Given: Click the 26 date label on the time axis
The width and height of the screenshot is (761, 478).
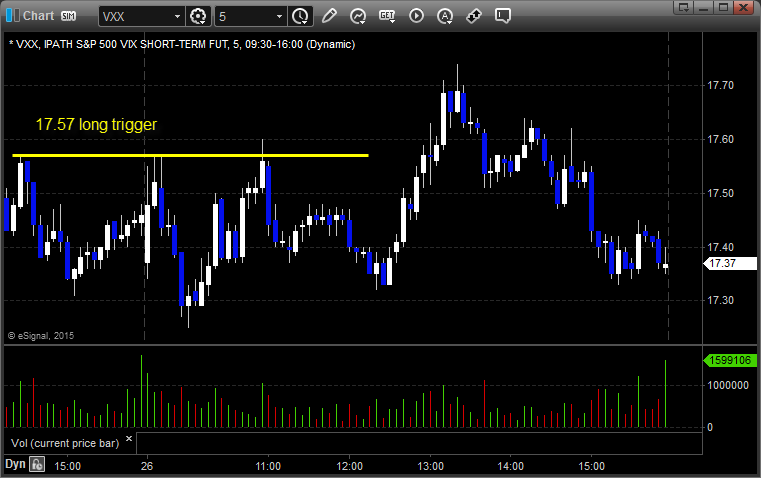Looking at the screenshot, I should (147, 466).
